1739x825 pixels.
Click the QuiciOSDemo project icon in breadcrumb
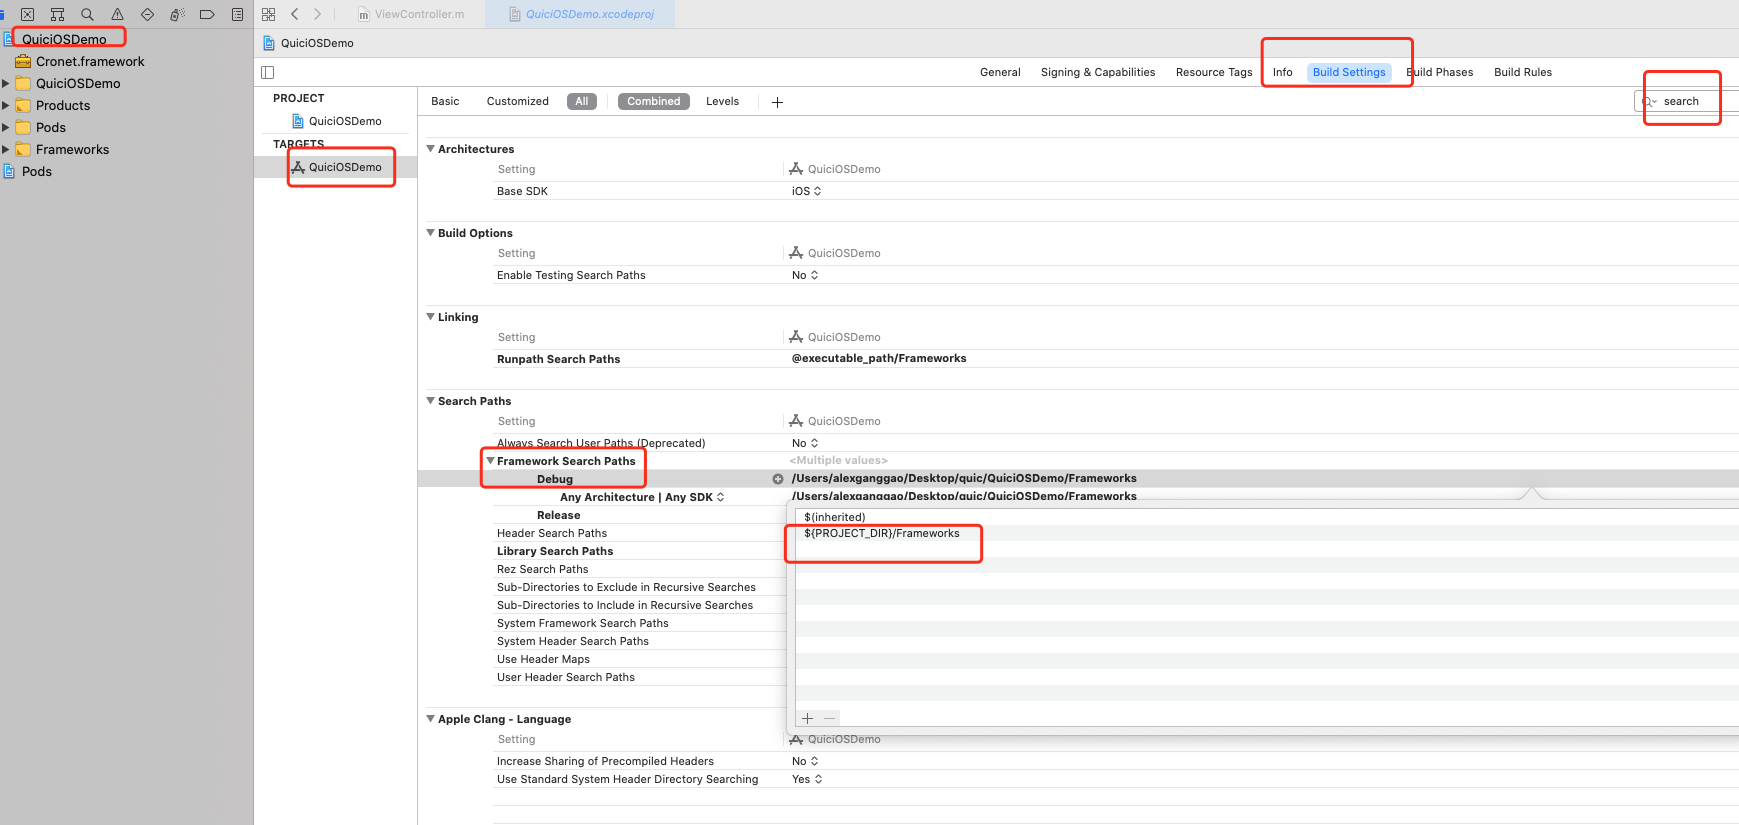coord(268,43)
